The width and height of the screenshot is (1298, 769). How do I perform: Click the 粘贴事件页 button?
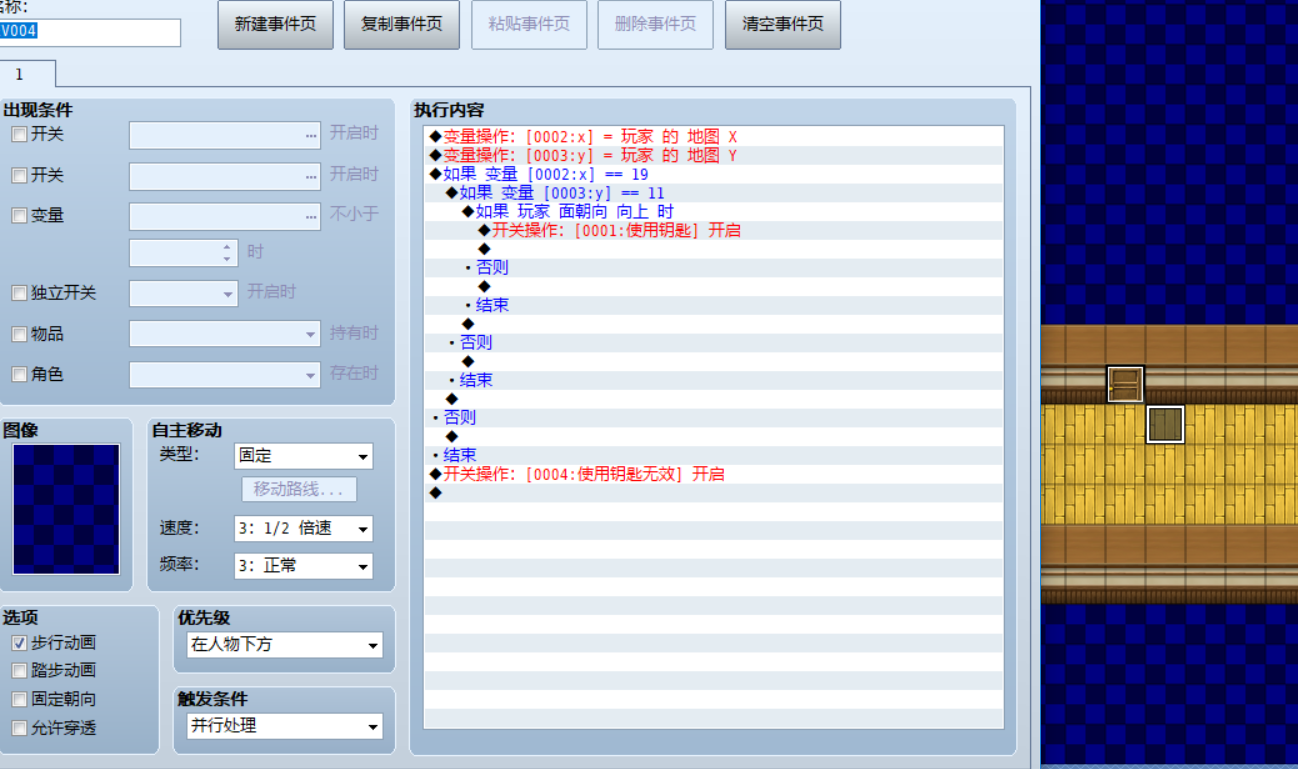coord(529,24)
